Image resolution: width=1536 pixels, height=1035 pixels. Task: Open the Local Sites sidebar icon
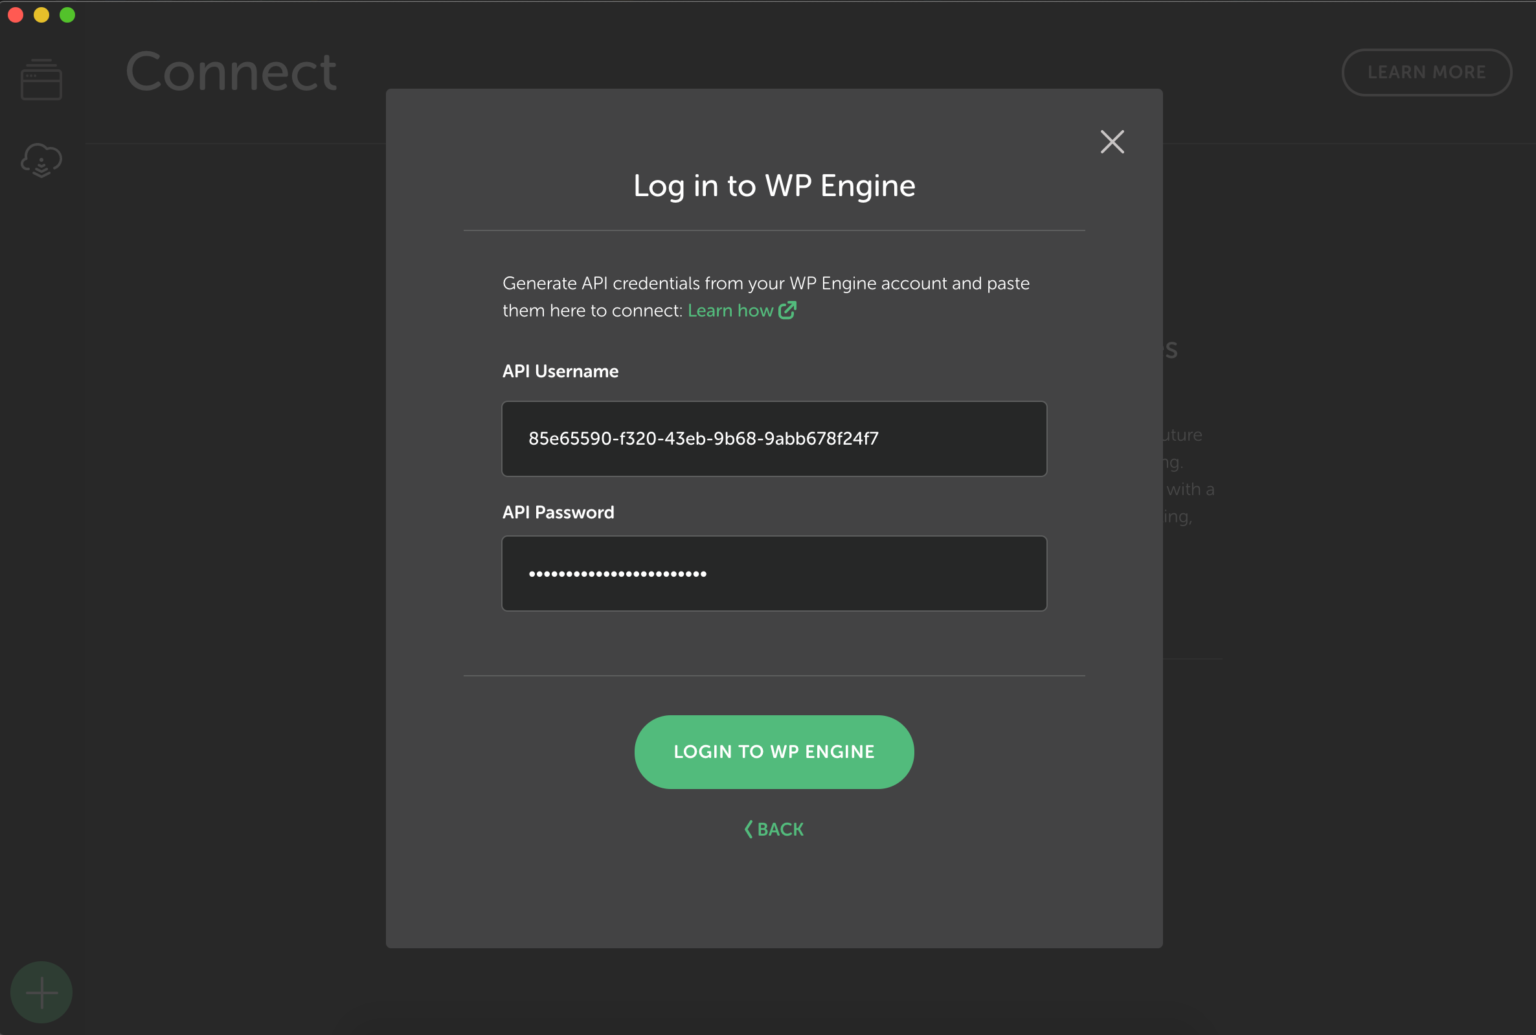(x=41, y=80)
